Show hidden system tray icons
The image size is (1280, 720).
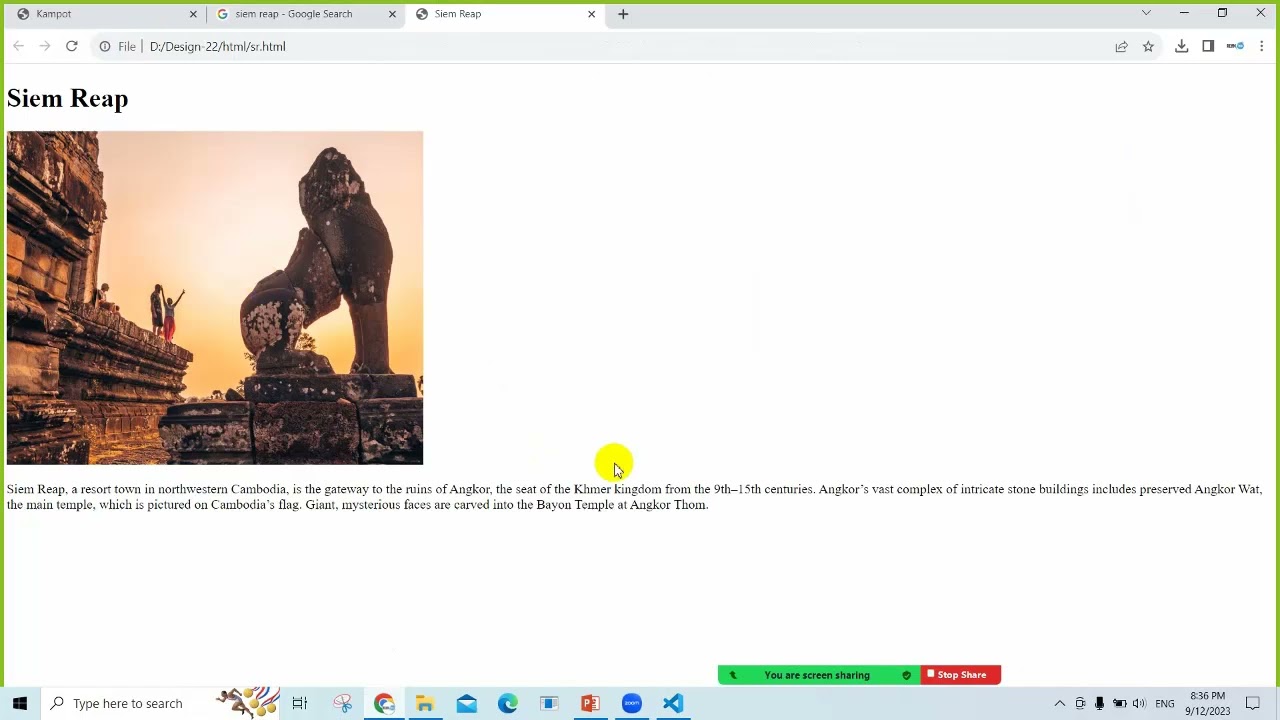coord(1060,703)
